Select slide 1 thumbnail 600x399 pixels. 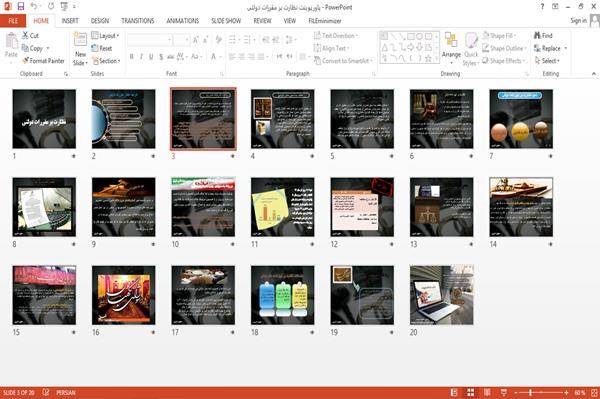coord(44,119)
